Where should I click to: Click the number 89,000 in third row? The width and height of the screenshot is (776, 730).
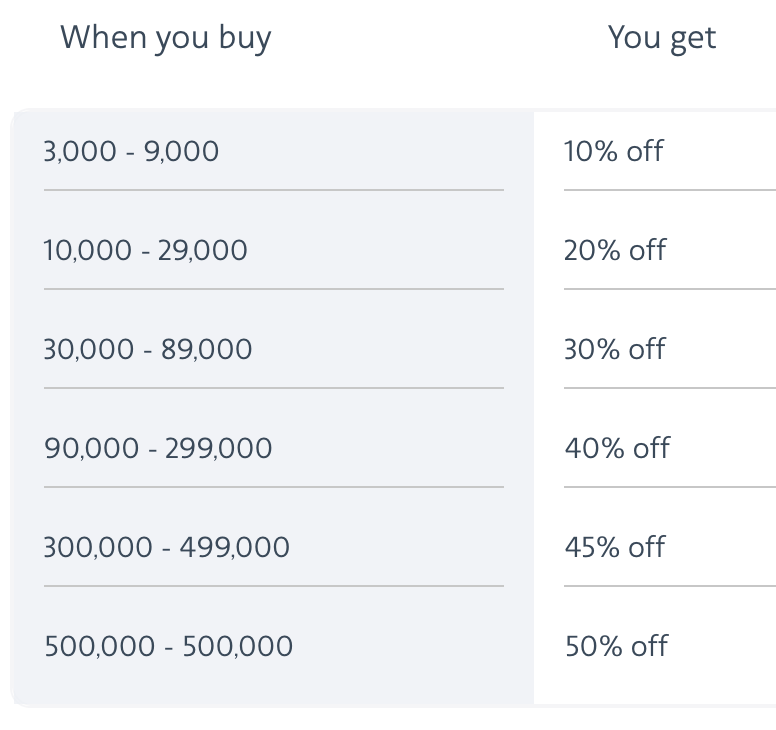(x=204, y=350)
